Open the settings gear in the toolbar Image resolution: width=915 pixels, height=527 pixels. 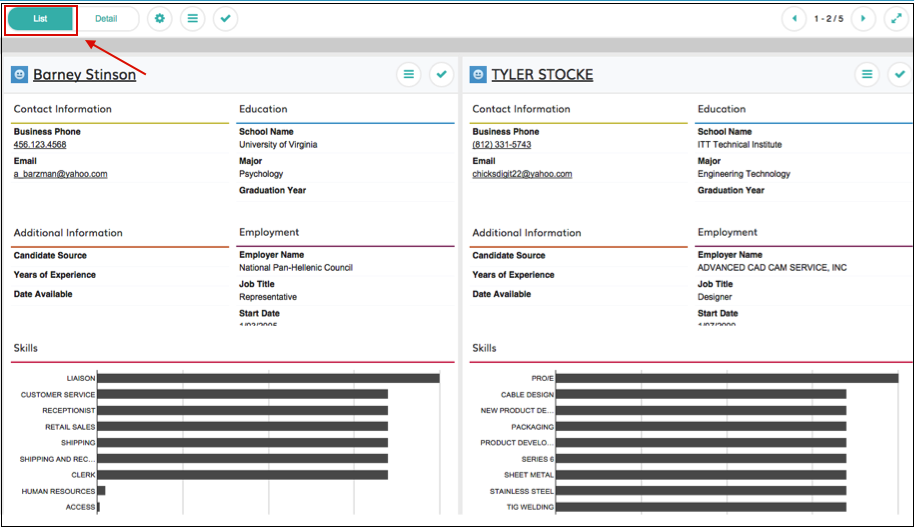159,19
